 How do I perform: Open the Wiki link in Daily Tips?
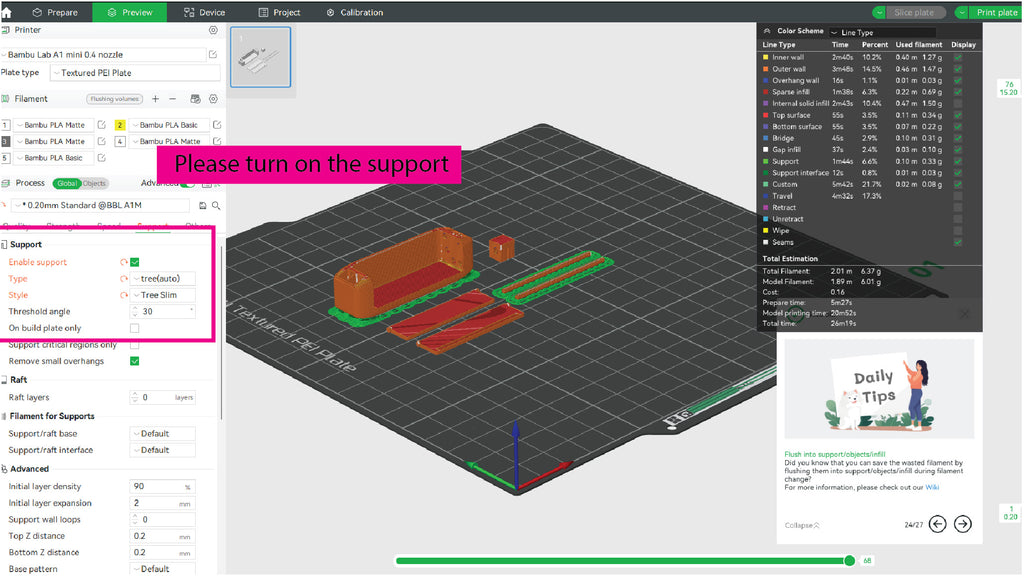pos(932,487)
